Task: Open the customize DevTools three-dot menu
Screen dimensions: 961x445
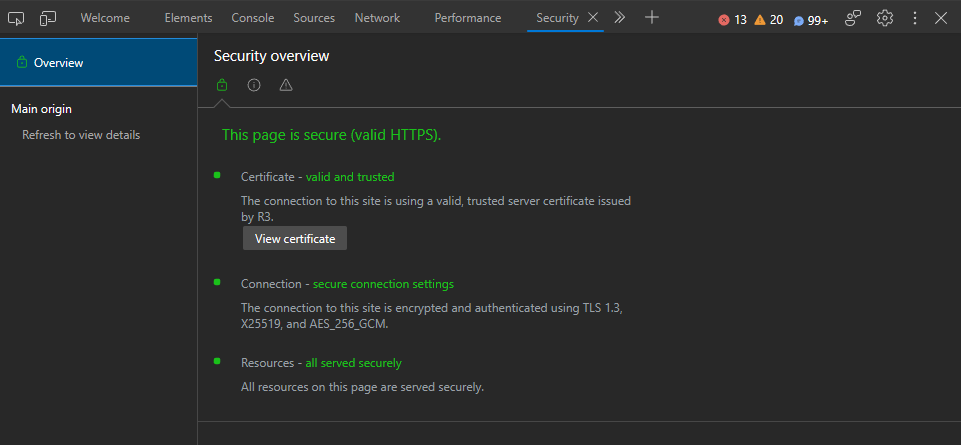Action: click(x=914, y=18)
